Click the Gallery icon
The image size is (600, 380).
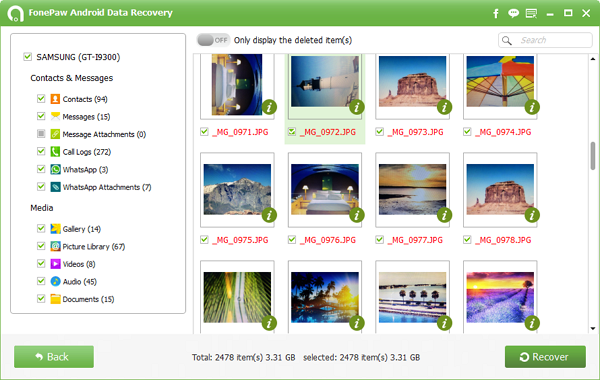pyautogui.click(x=55, y=229)
